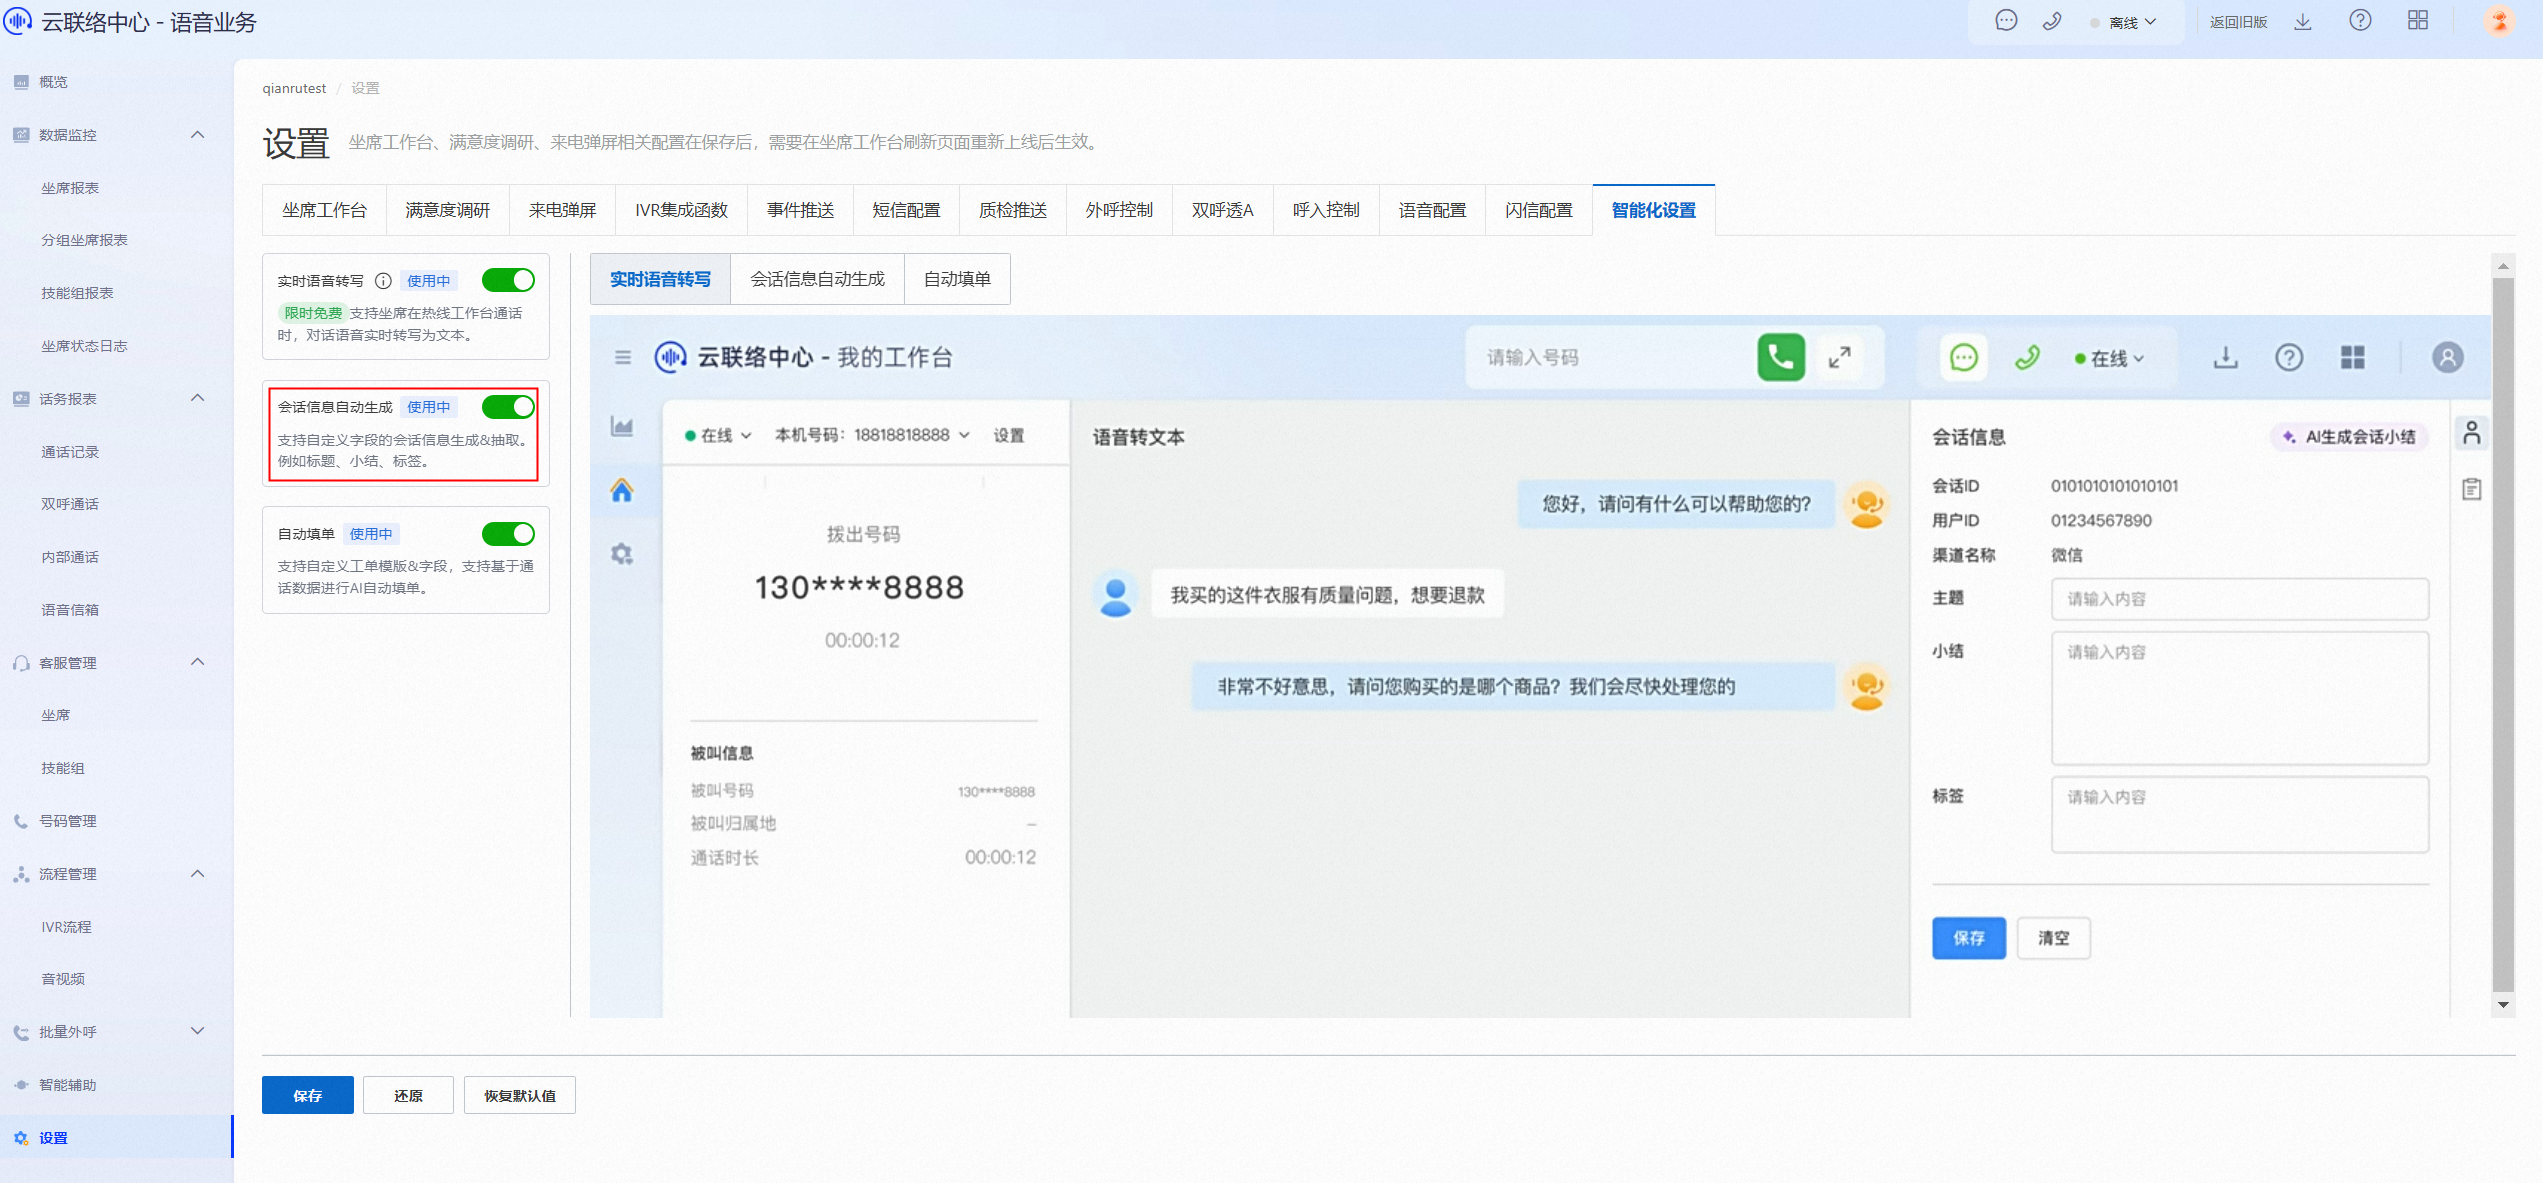This screenshot has width=2543, height=1183.
Task: Select the 会话信息自动生成 preview tab
Action: (x=817, y=279)
